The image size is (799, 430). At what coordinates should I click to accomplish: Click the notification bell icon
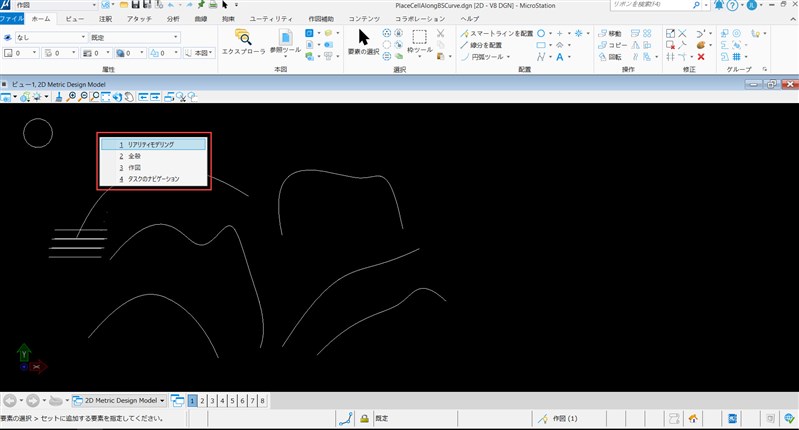[x=718, y=5]
